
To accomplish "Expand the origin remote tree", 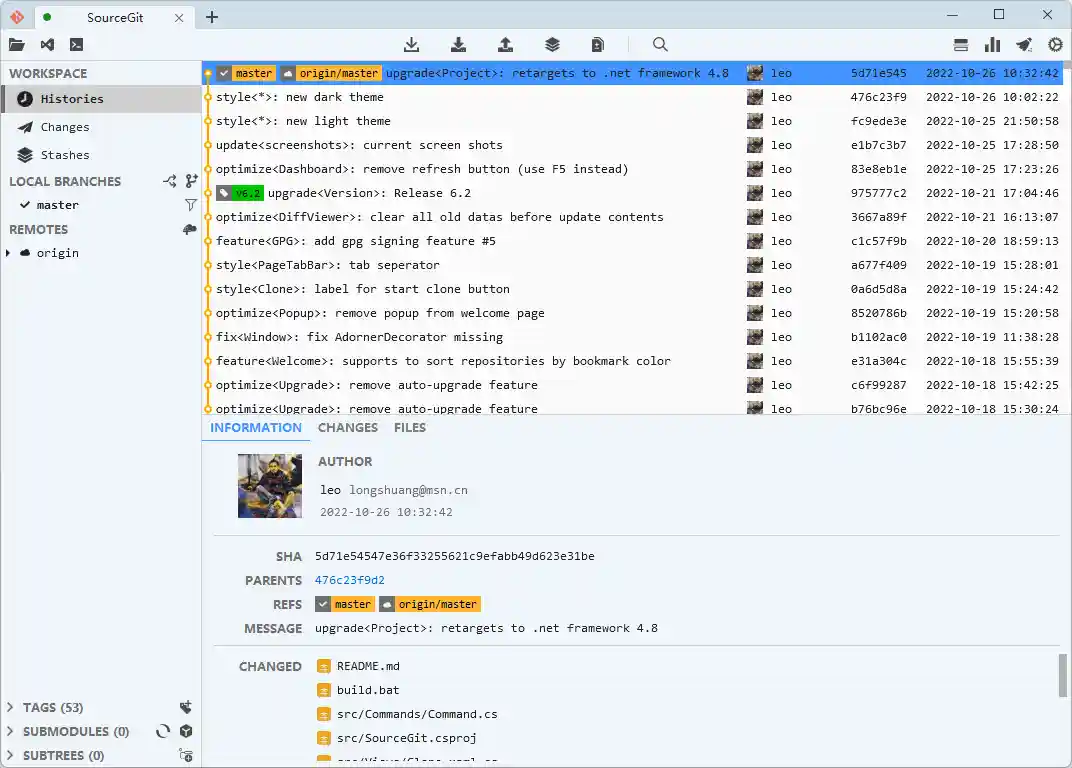I will coord(9,253).
